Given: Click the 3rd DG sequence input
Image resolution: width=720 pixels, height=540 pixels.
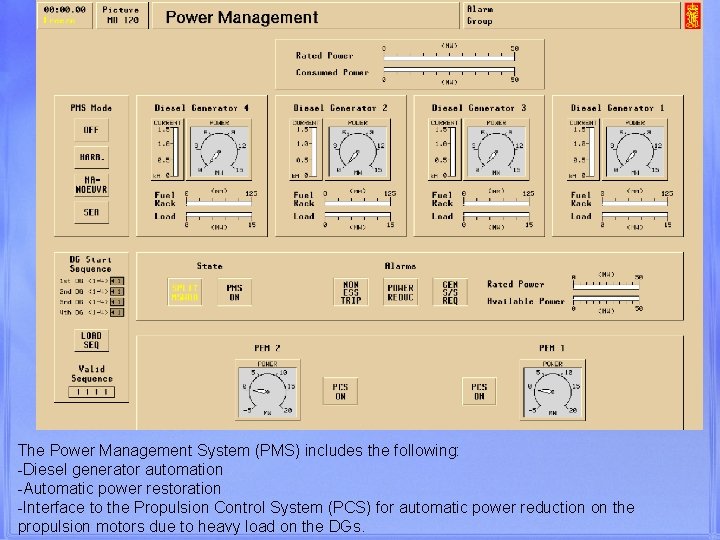Looking at the screenshot, I should [x=117, y=302].
